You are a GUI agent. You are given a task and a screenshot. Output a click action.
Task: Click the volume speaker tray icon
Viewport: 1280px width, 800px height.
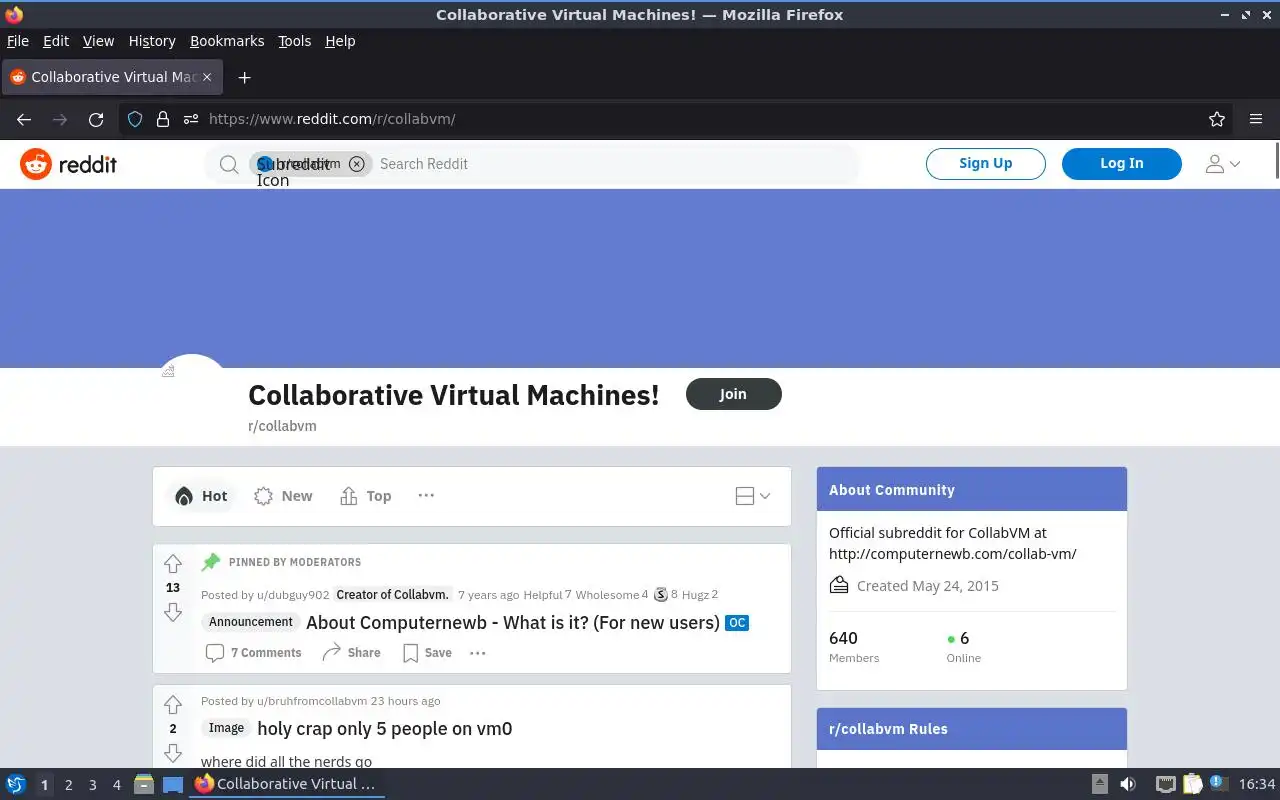pyautogui.click(x=1128, y=784)
